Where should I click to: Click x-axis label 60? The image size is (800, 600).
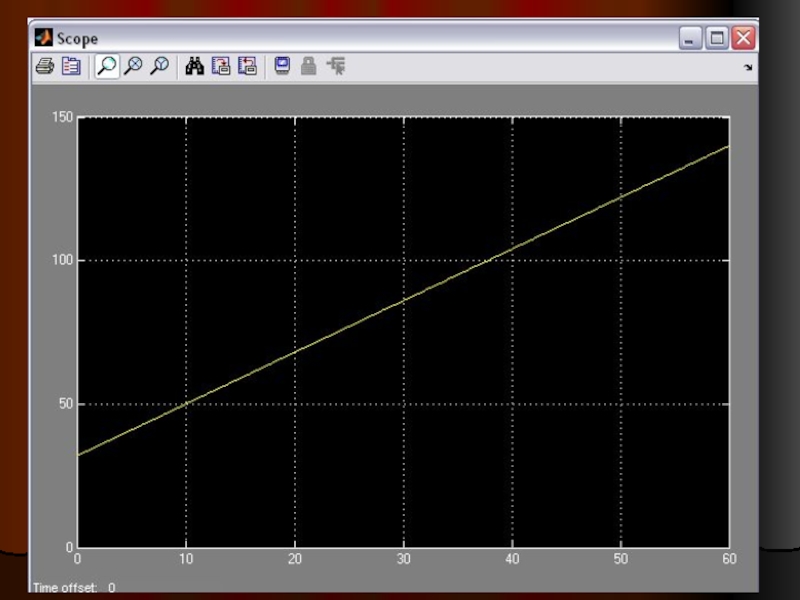(x=730, y=559)
